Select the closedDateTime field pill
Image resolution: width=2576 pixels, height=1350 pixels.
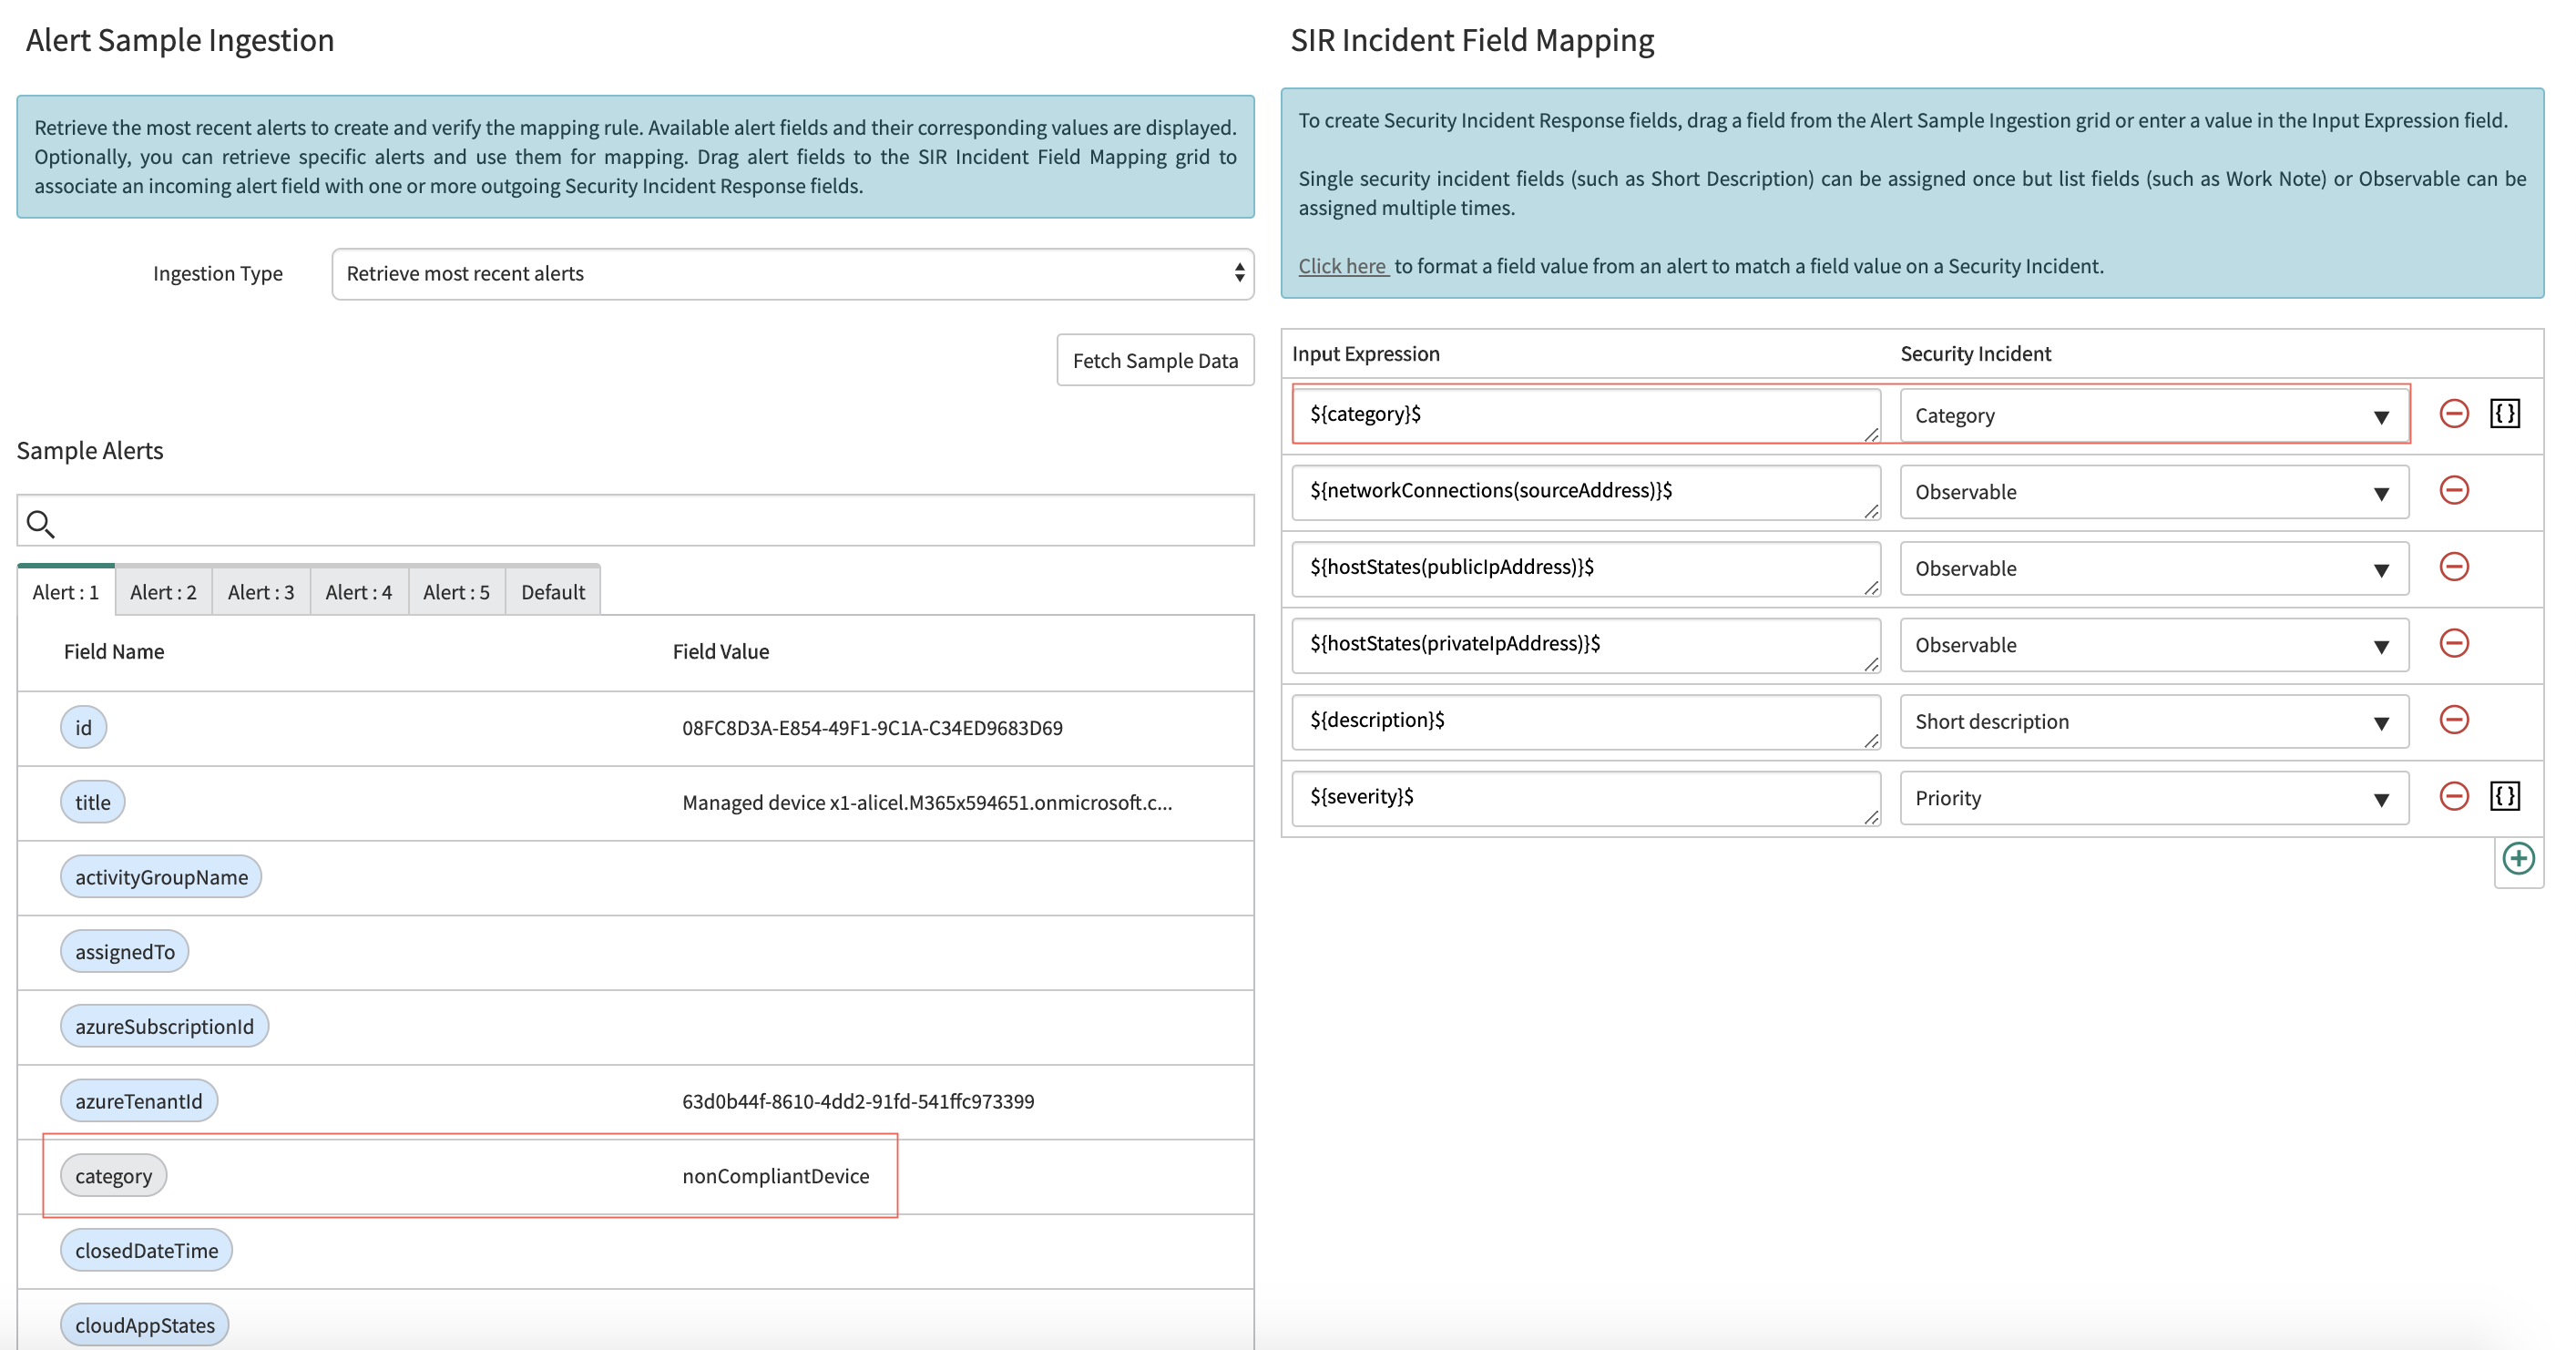147,1250
